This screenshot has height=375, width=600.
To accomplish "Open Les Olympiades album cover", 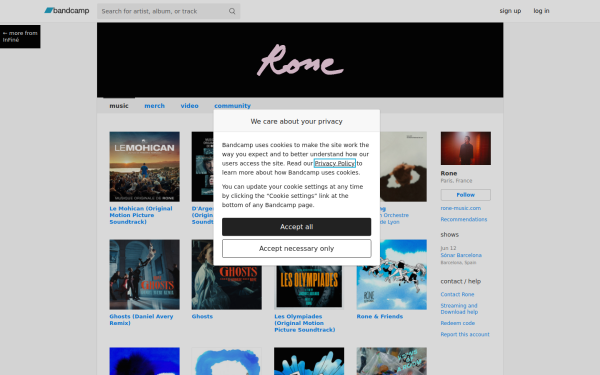I will [309, 288].
